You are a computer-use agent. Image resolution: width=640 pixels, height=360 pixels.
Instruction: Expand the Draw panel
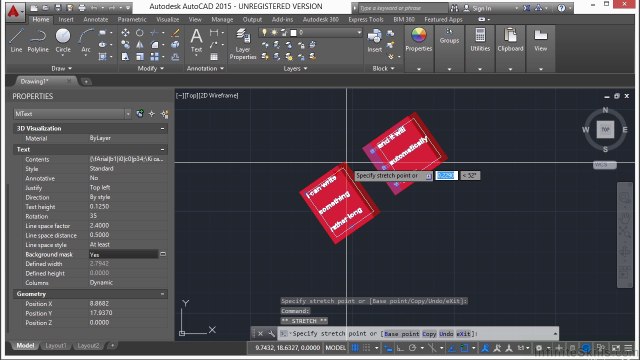[x=61, y=69]
